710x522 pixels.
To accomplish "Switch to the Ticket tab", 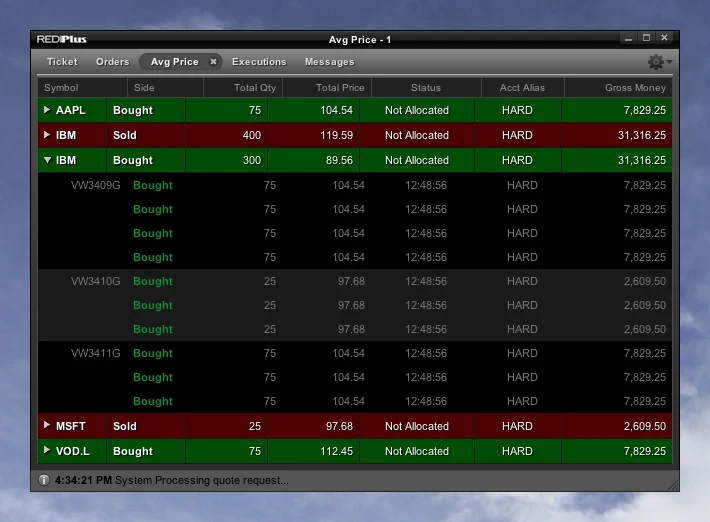I will coord(62,62).
